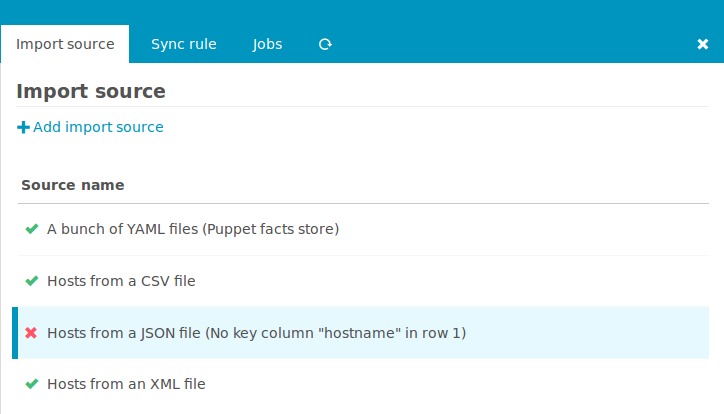Click the refresh icon in the tab bar

[x=325, y=44]
